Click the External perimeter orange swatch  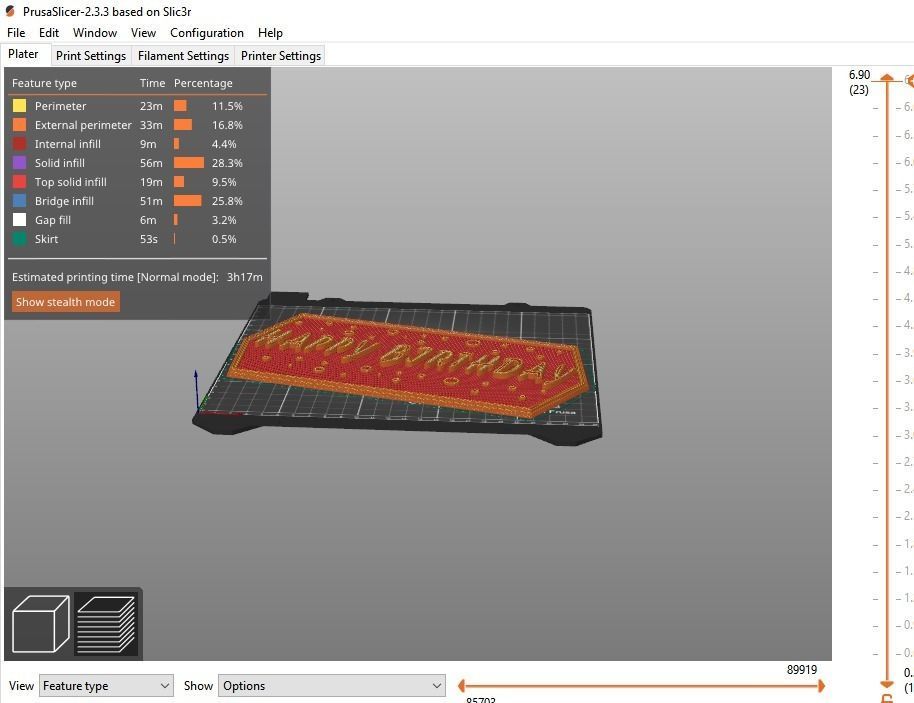coord(19,125)
